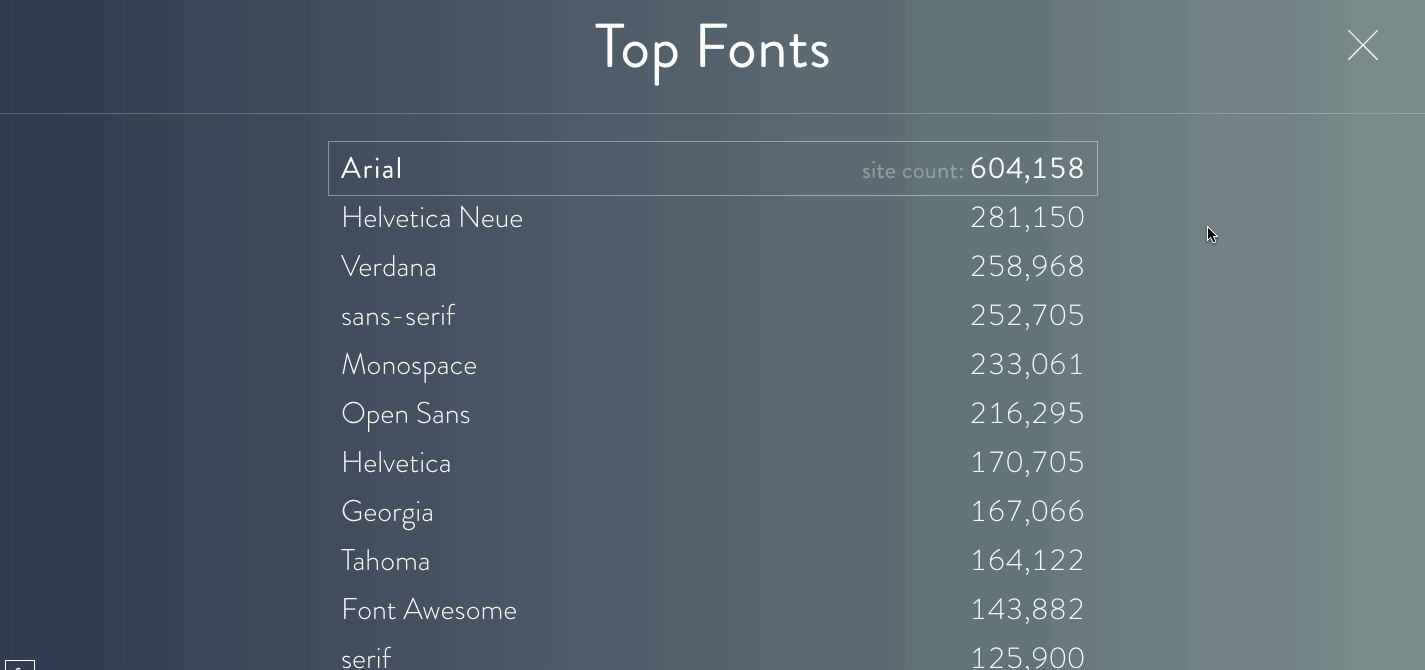Image resolution: width=1425 pixels, height=670 pixels.
Task: Click the Arial site count 604,158
Action: click(1027, 169)
